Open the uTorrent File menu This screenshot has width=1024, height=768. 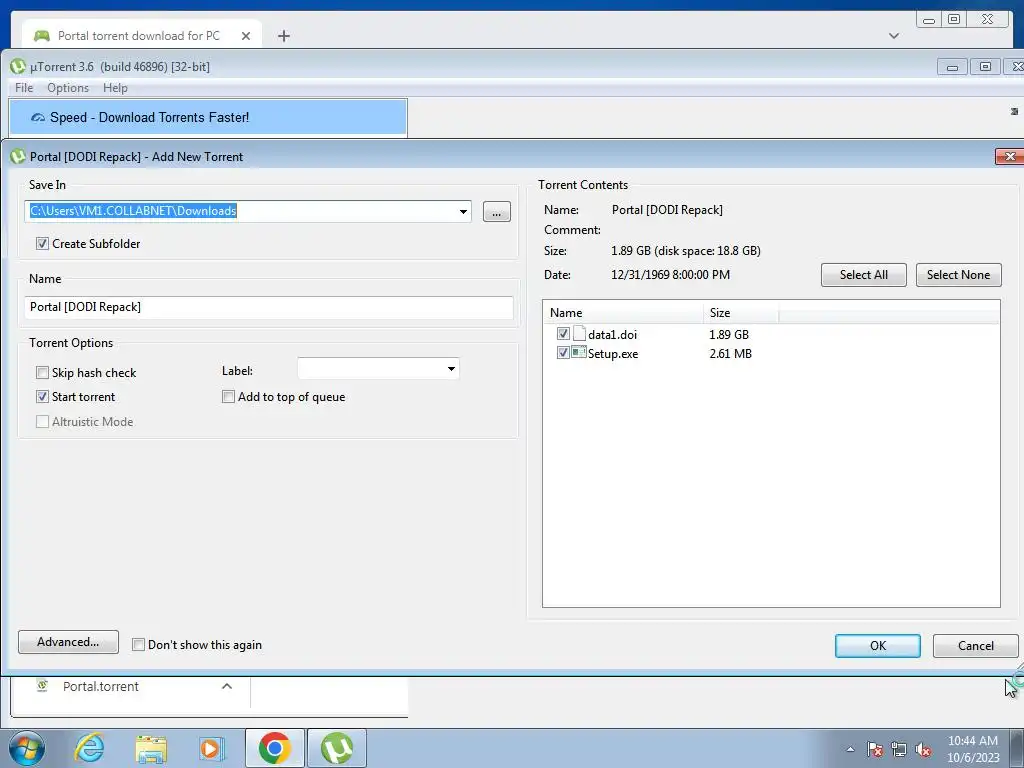coord(24,88)
